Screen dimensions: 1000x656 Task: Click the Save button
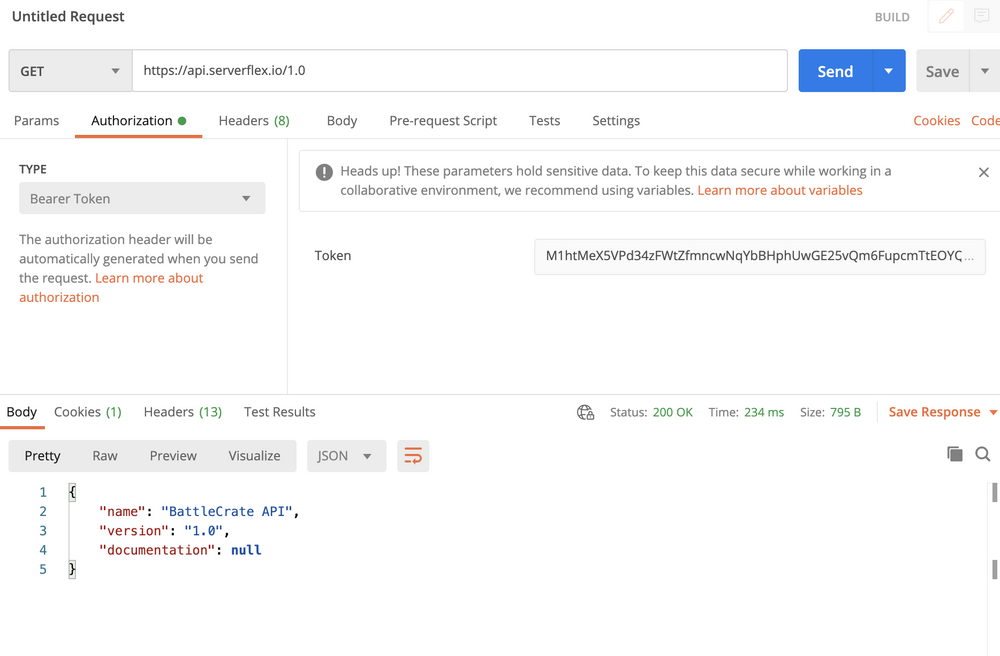[x=943, y=71]
